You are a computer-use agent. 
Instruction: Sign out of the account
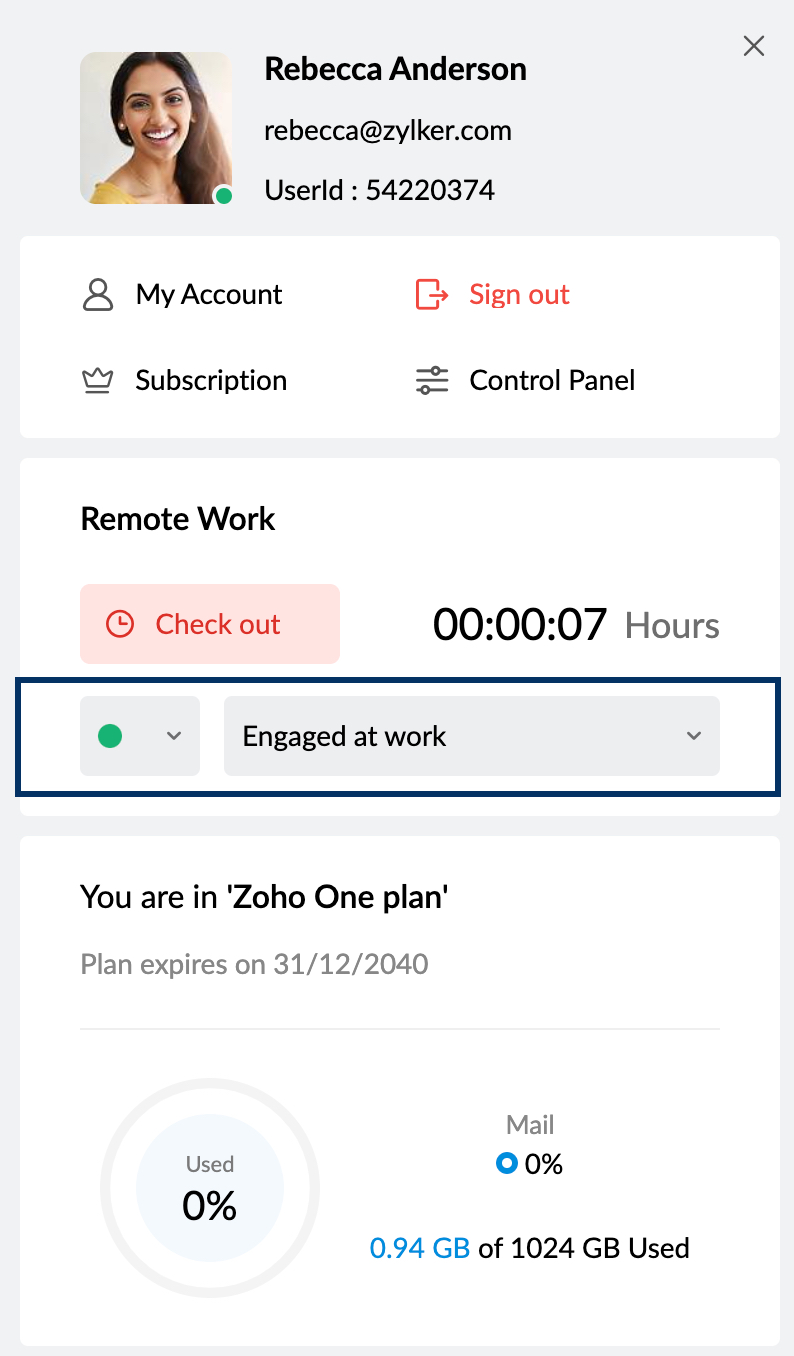coord(519,295)
